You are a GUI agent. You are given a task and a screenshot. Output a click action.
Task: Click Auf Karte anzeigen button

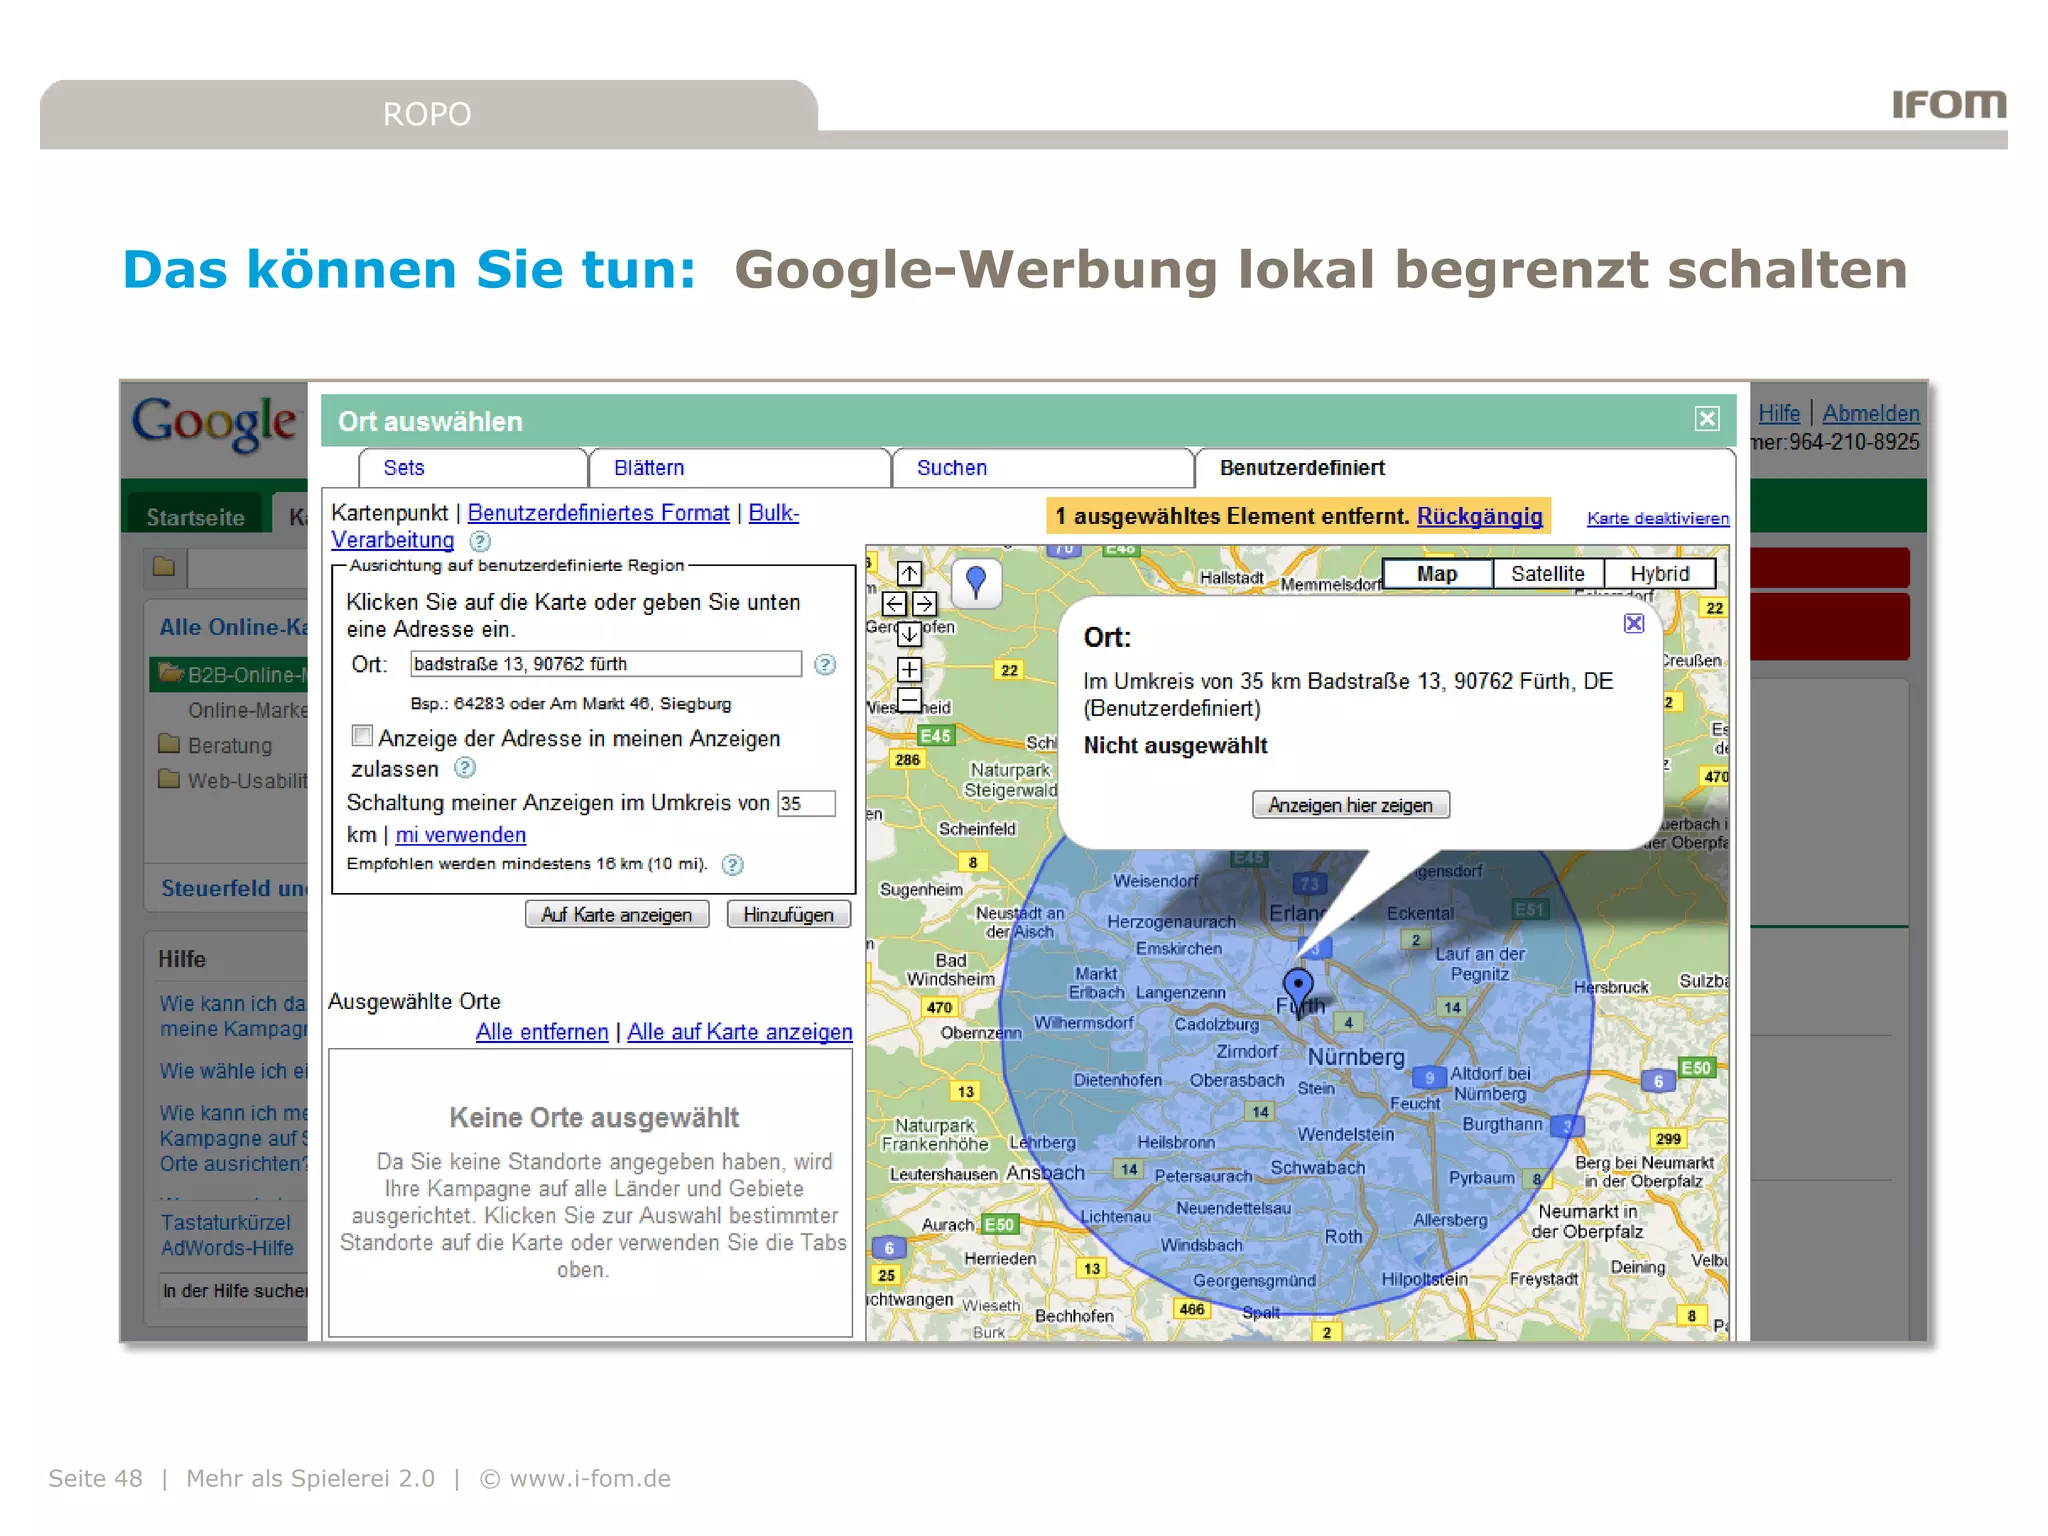617,915
